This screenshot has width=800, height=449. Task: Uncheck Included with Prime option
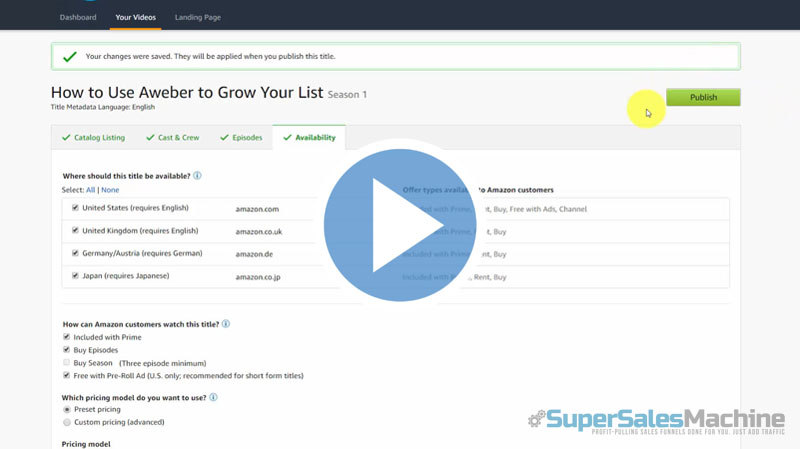click(67, 338)
